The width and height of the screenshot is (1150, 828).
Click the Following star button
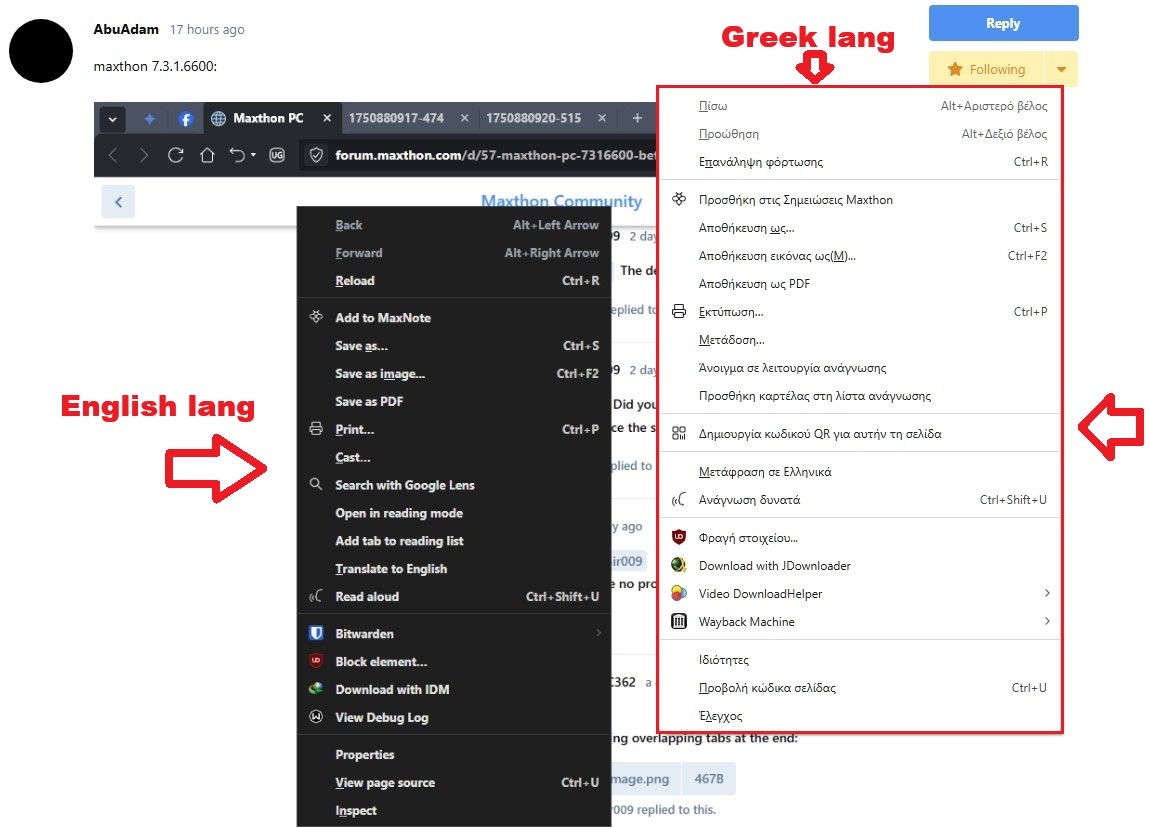(x=986, y=69)
